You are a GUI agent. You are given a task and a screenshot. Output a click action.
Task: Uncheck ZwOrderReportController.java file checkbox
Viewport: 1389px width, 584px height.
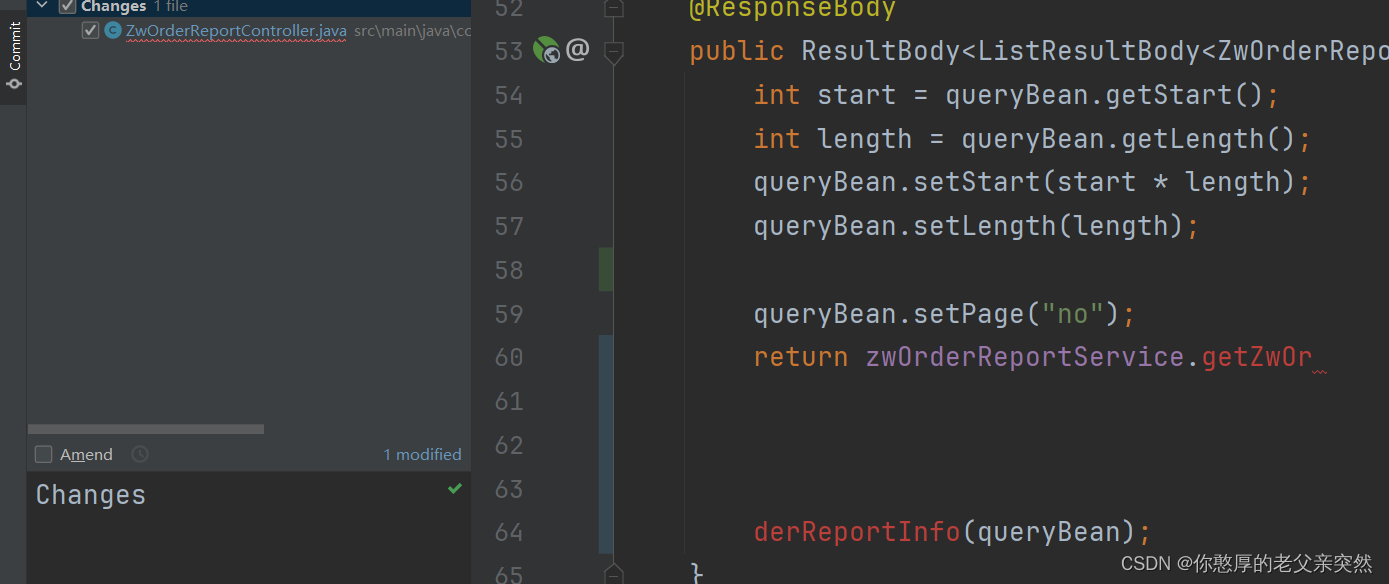coord(91,31)
